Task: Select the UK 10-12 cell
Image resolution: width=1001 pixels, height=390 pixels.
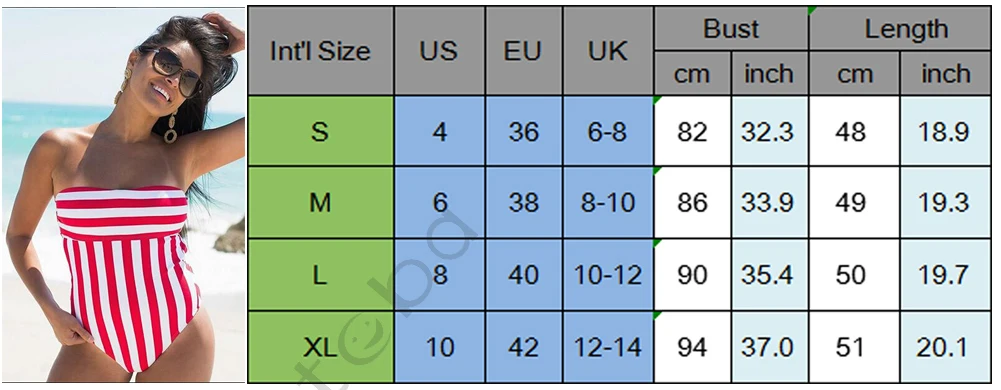Action: point(608,274)
